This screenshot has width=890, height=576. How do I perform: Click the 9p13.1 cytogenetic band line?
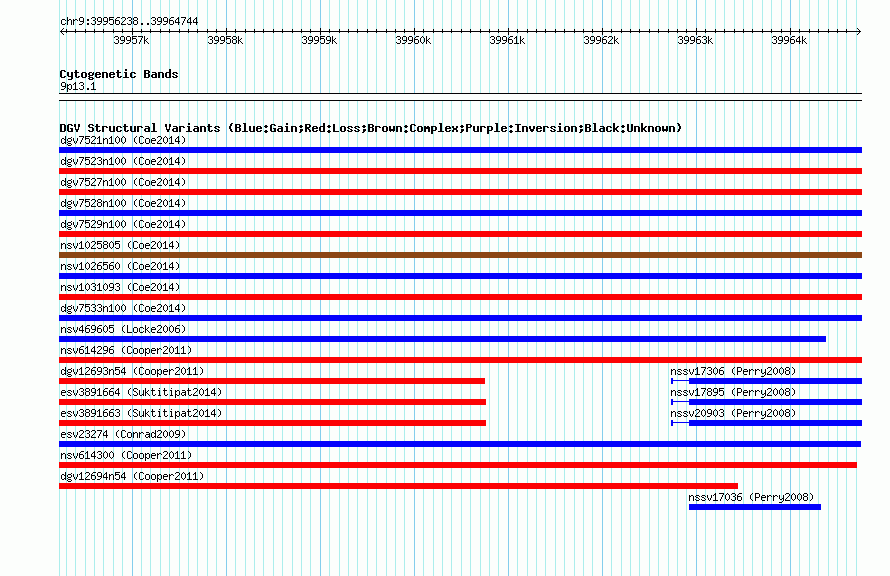460,97
